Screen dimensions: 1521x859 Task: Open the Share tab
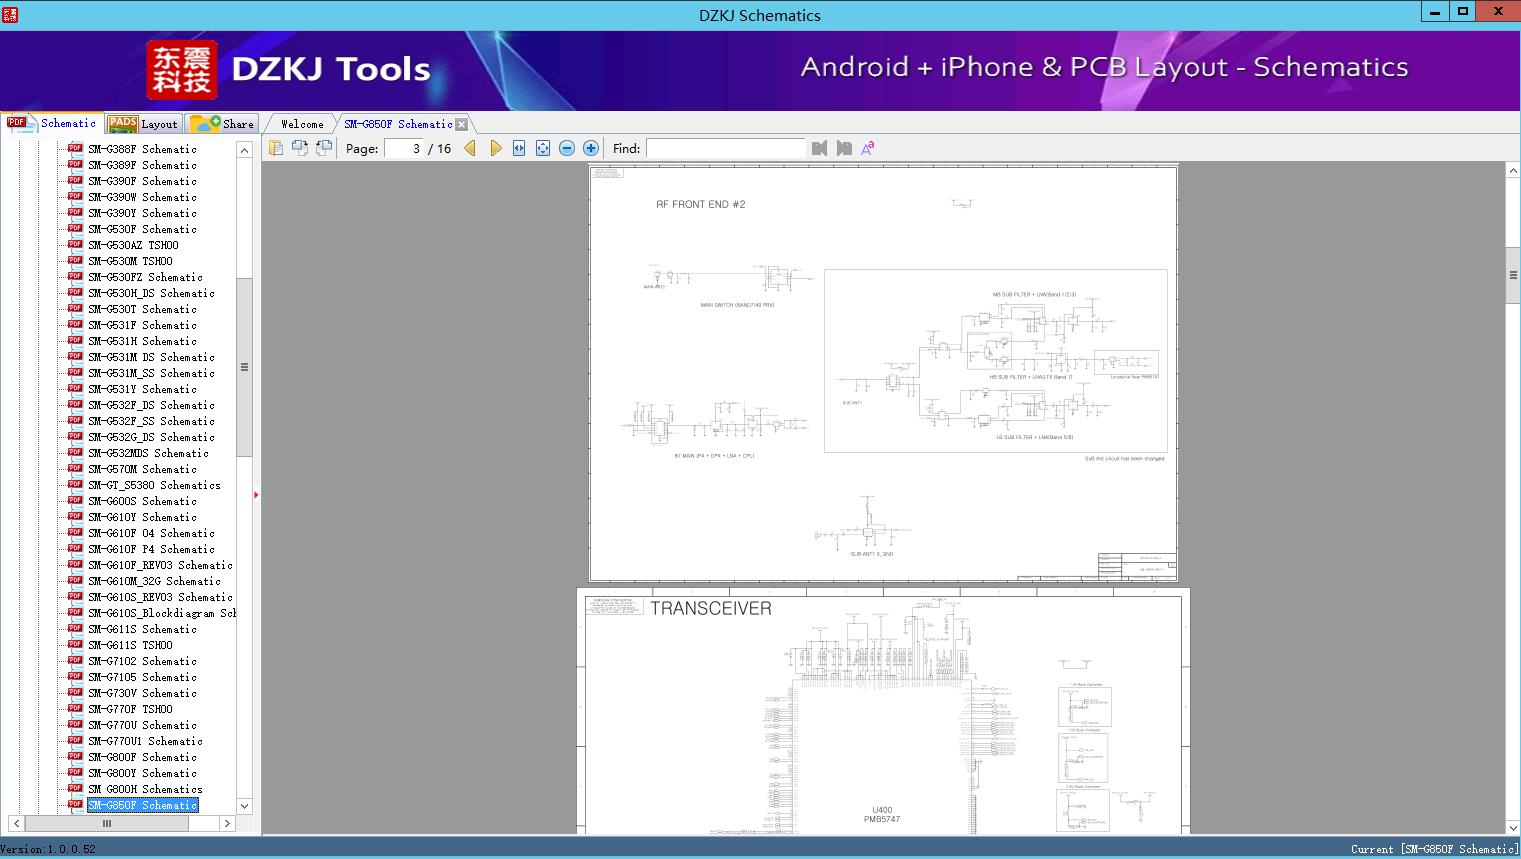222,123
